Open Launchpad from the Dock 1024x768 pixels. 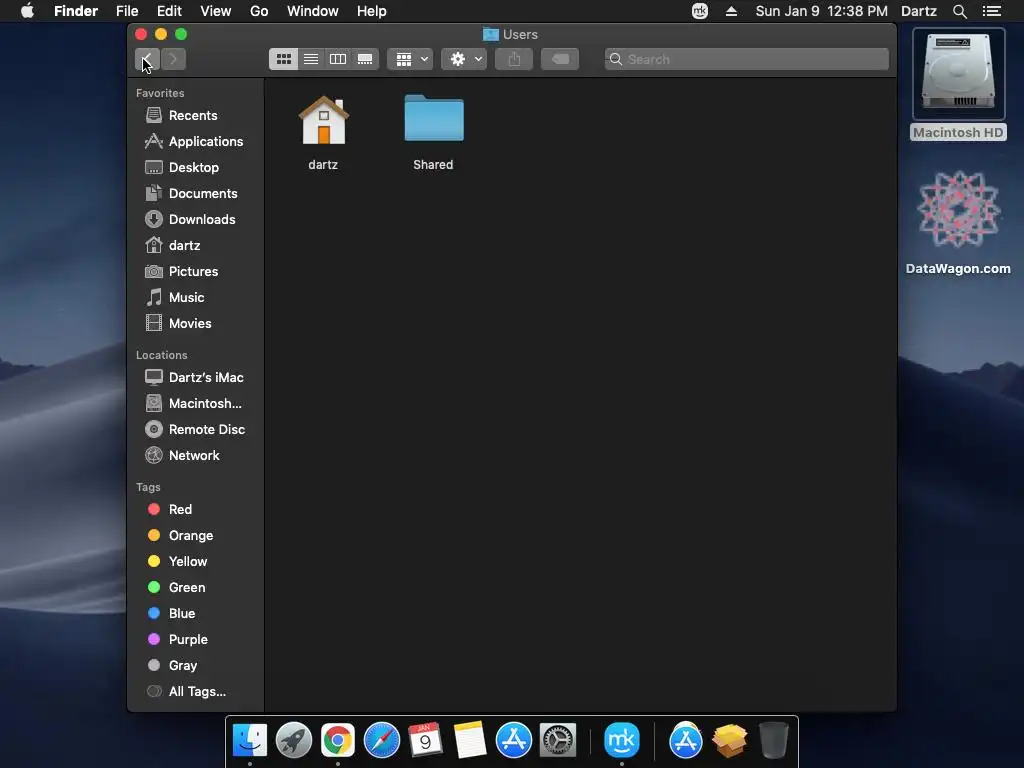[294, 741]
